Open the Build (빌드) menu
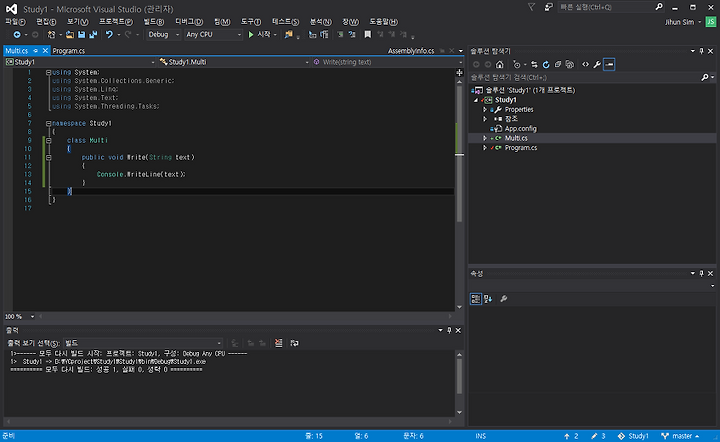Viewport: 720px width, 442px height. pyautogui.click(x=153, y=22)
